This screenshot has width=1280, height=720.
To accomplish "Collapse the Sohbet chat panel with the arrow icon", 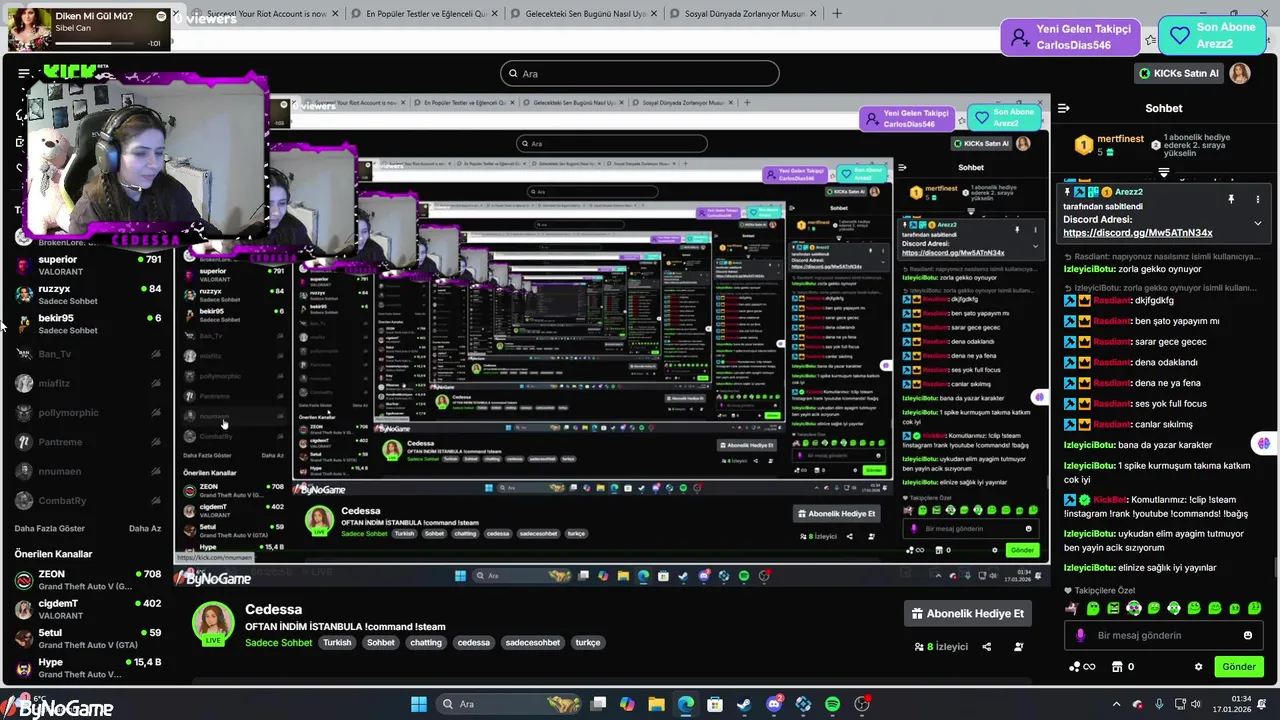I will (x=1064, y=108).
